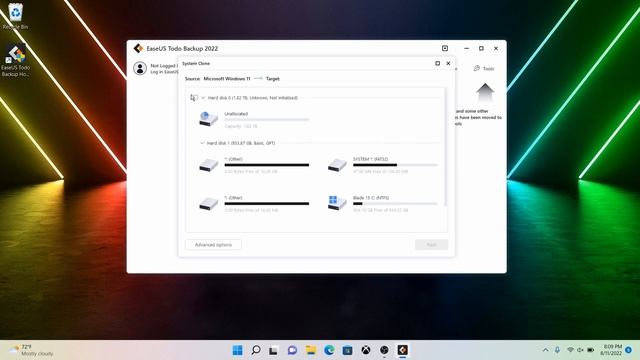Screen dimensions: 640x360
Task: Open the weather widget showing 72°F
Action: point(32,350)
